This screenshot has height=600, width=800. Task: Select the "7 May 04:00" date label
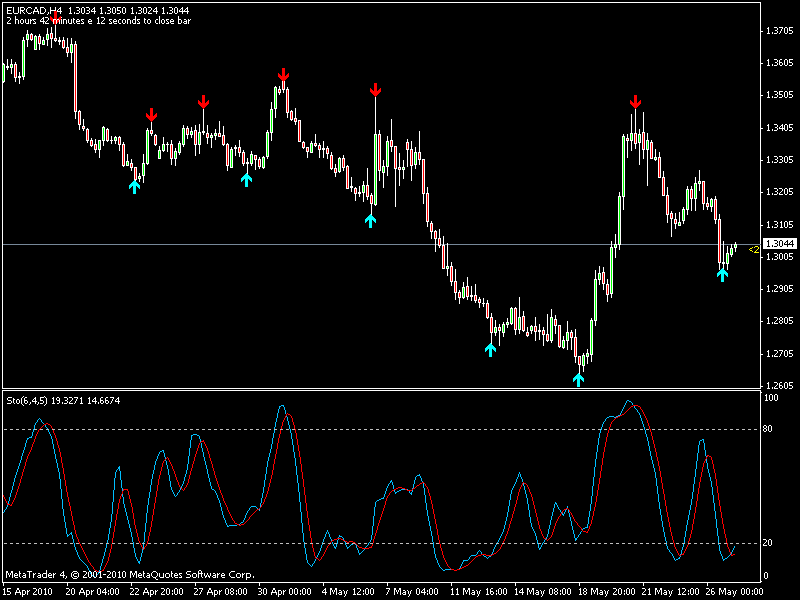(412, 592)
